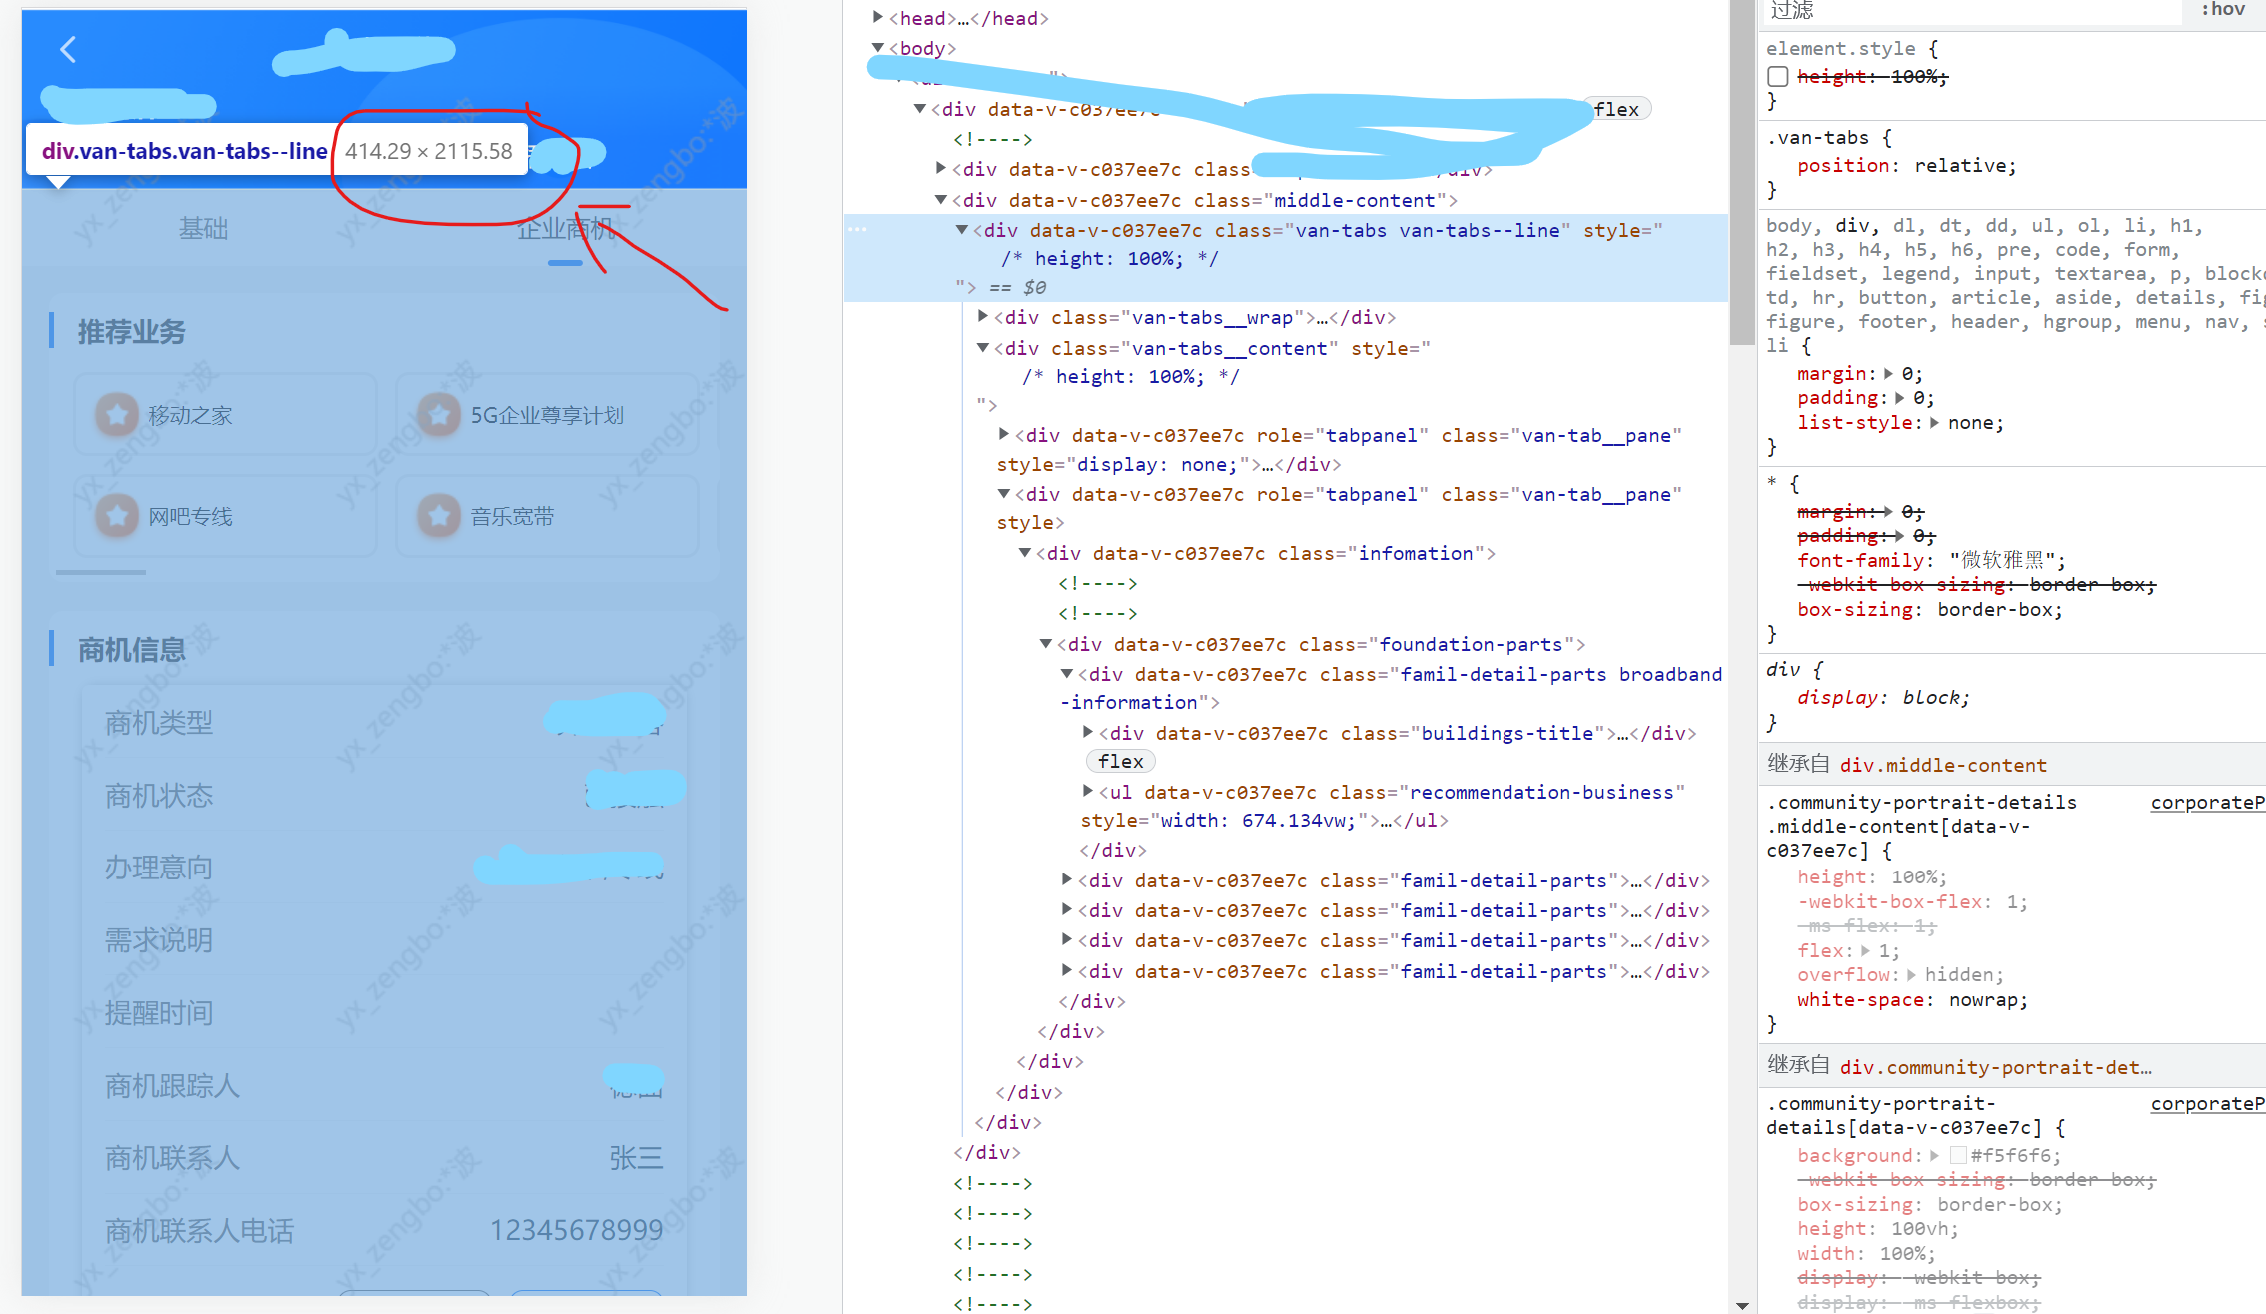Enable the height: 100% checkbox in element.style
This screenshot has height=1314, width=2266.
(1777, 76)
